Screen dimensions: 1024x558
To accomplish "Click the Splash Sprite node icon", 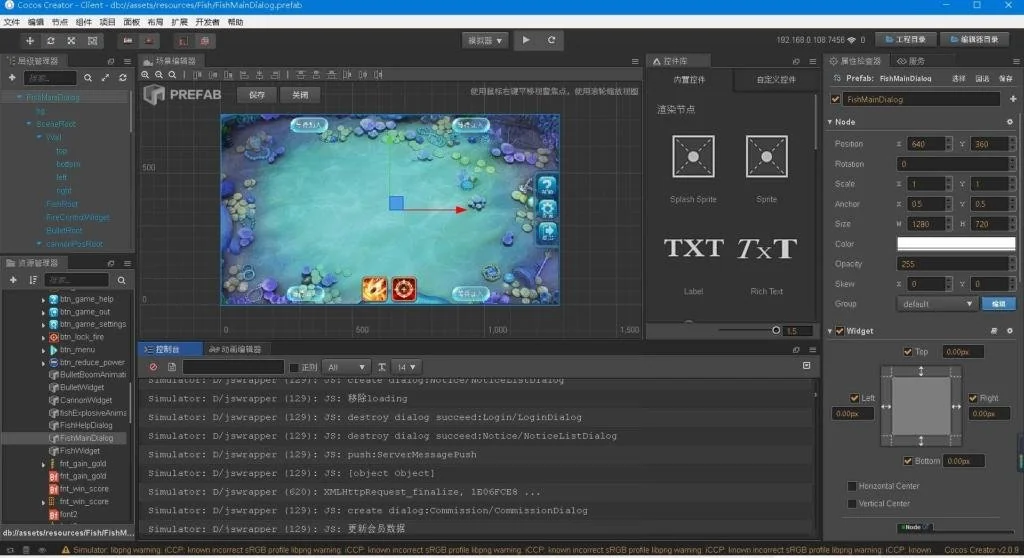I will coord(693,158).
